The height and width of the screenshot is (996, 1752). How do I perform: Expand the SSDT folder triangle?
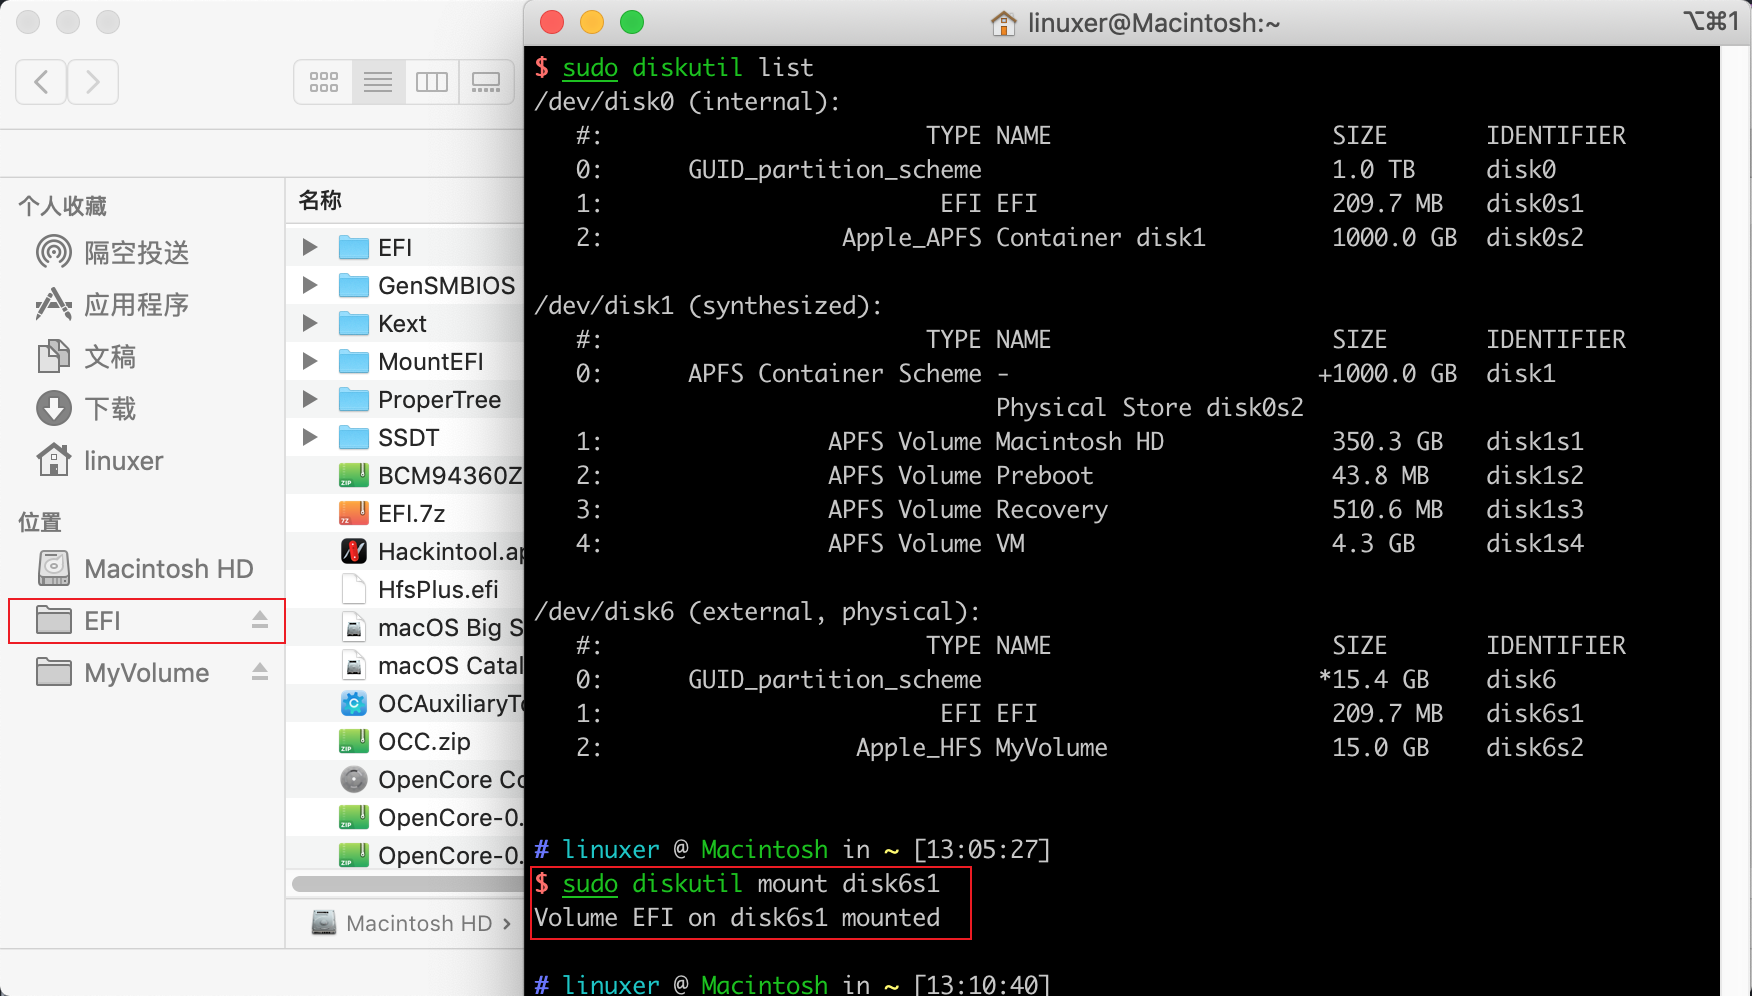310,437
